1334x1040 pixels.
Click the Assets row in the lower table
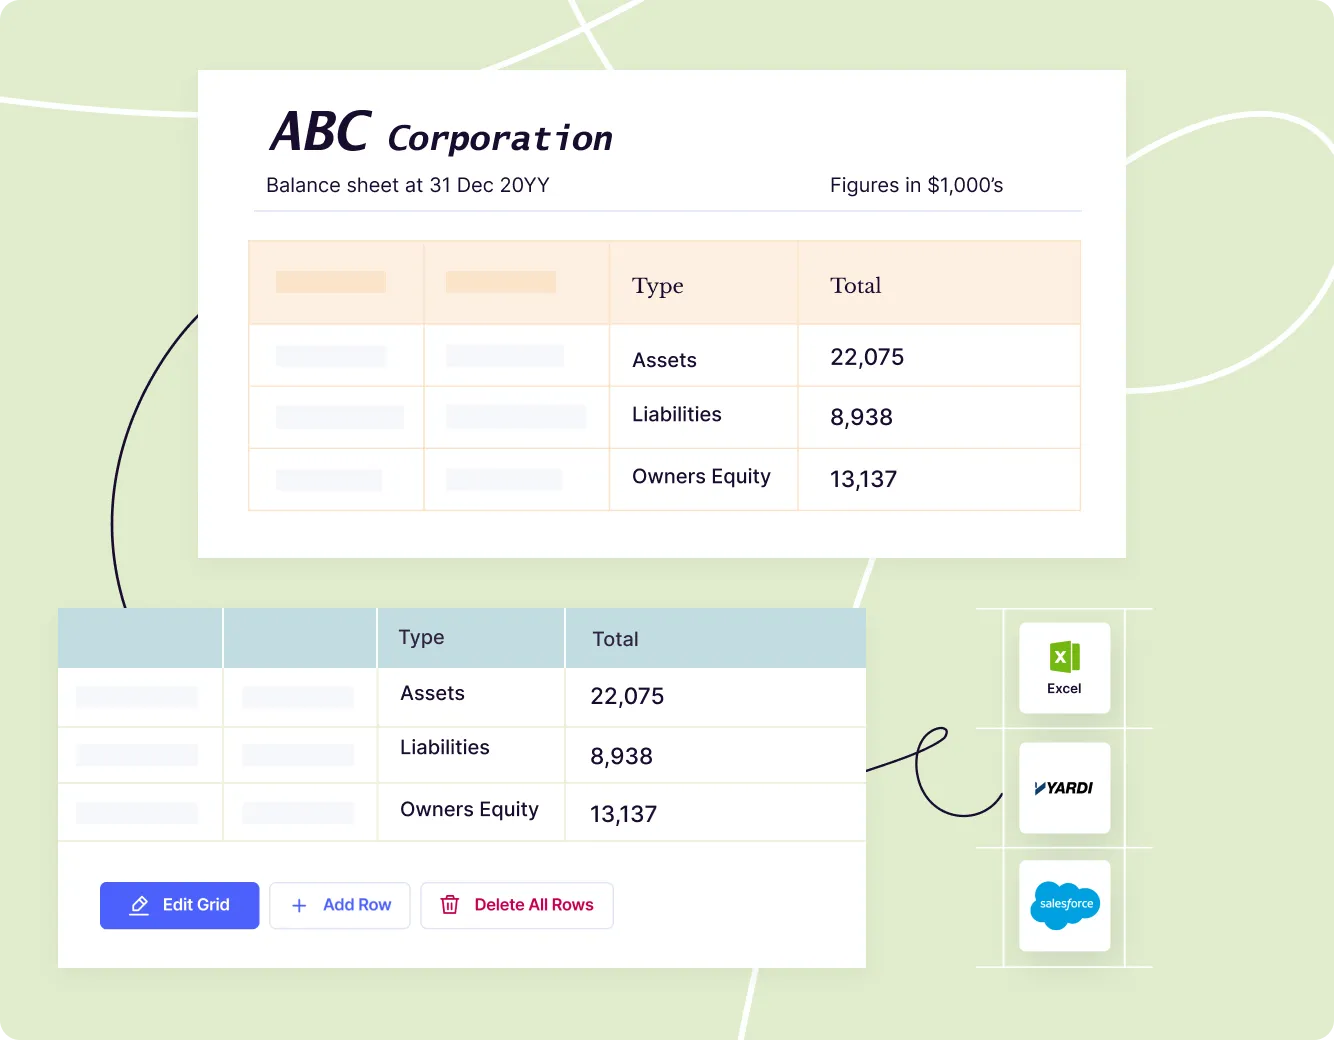(x=432, y=693)
